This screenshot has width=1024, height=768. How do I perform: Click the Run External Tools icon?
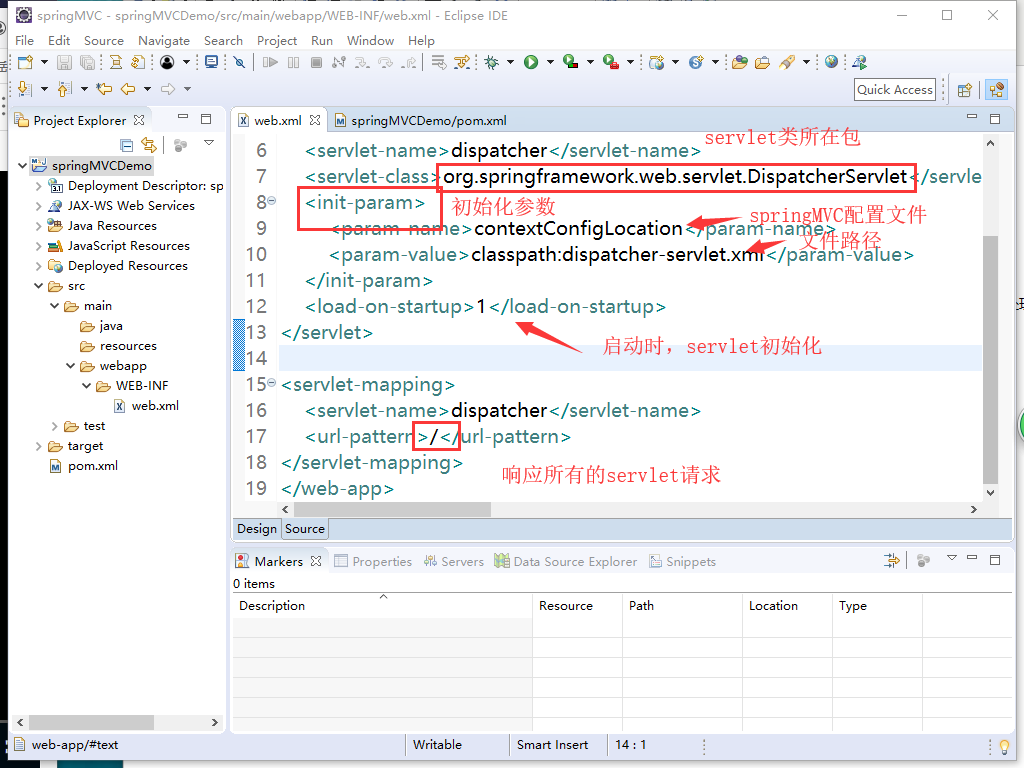coord(611,62)
